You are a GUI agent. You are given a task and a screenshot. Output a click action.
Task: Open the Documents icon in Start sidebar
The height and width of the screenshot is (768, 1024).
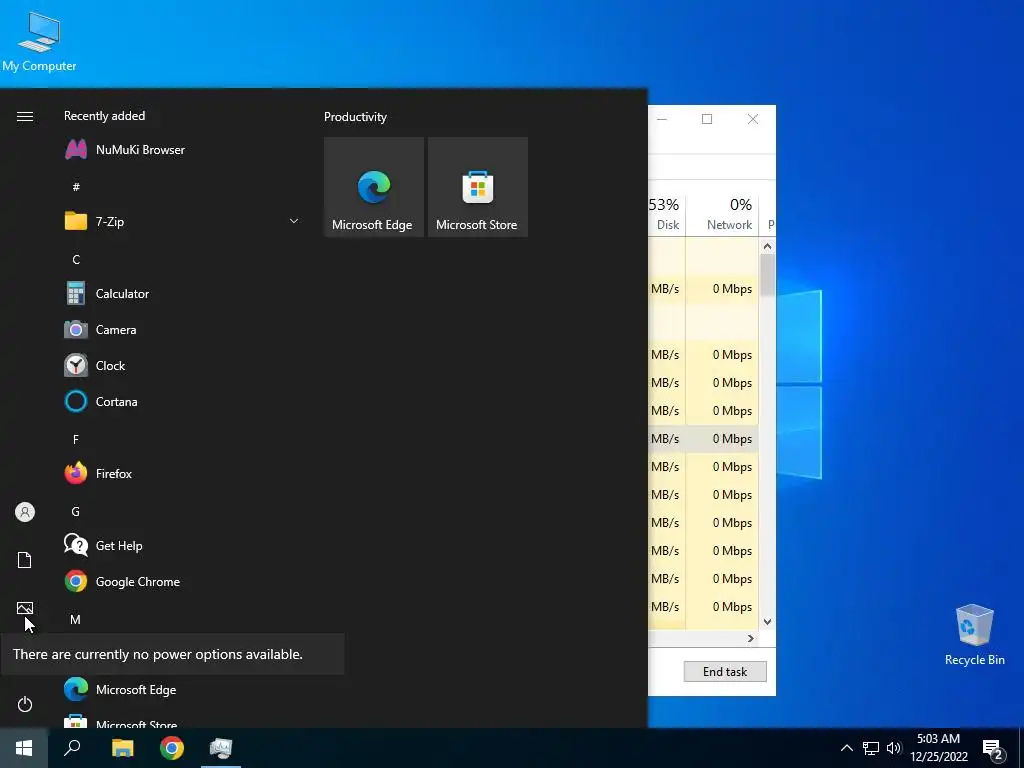(x=25, y=560)
